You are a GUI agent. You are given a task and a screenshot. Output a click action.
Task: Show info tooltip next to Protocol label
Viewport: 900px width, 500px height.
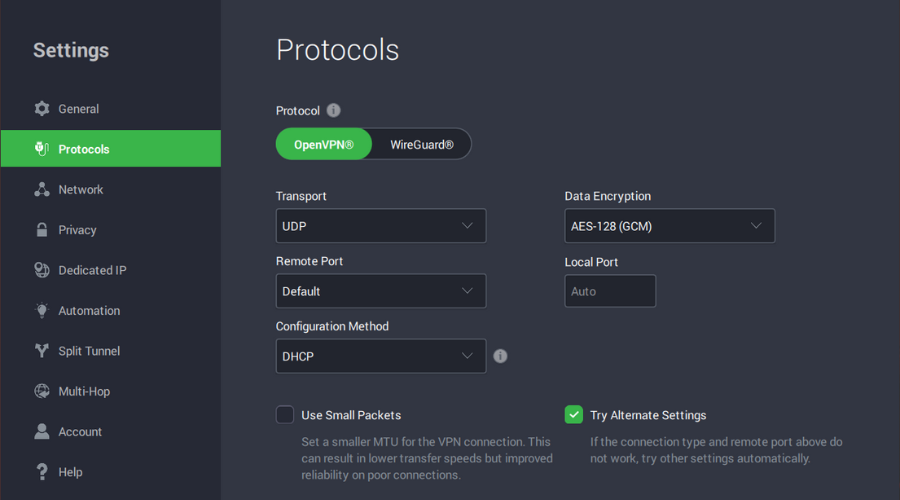(x=334, y=111)
